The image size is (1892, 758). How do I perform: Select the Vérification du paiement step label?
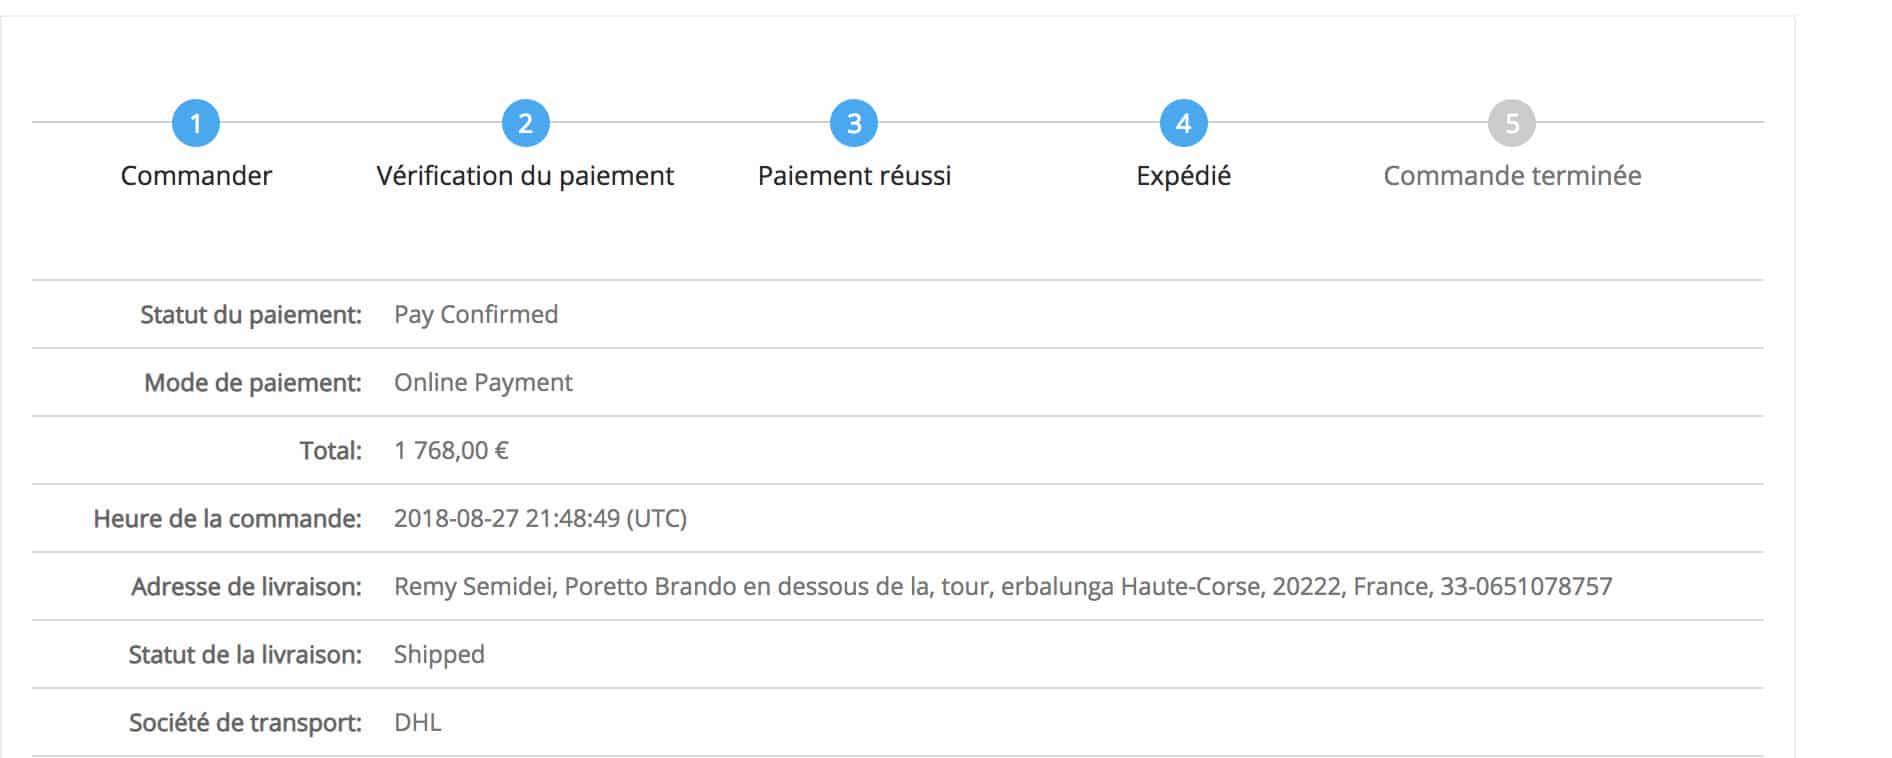tap(525, 176)
